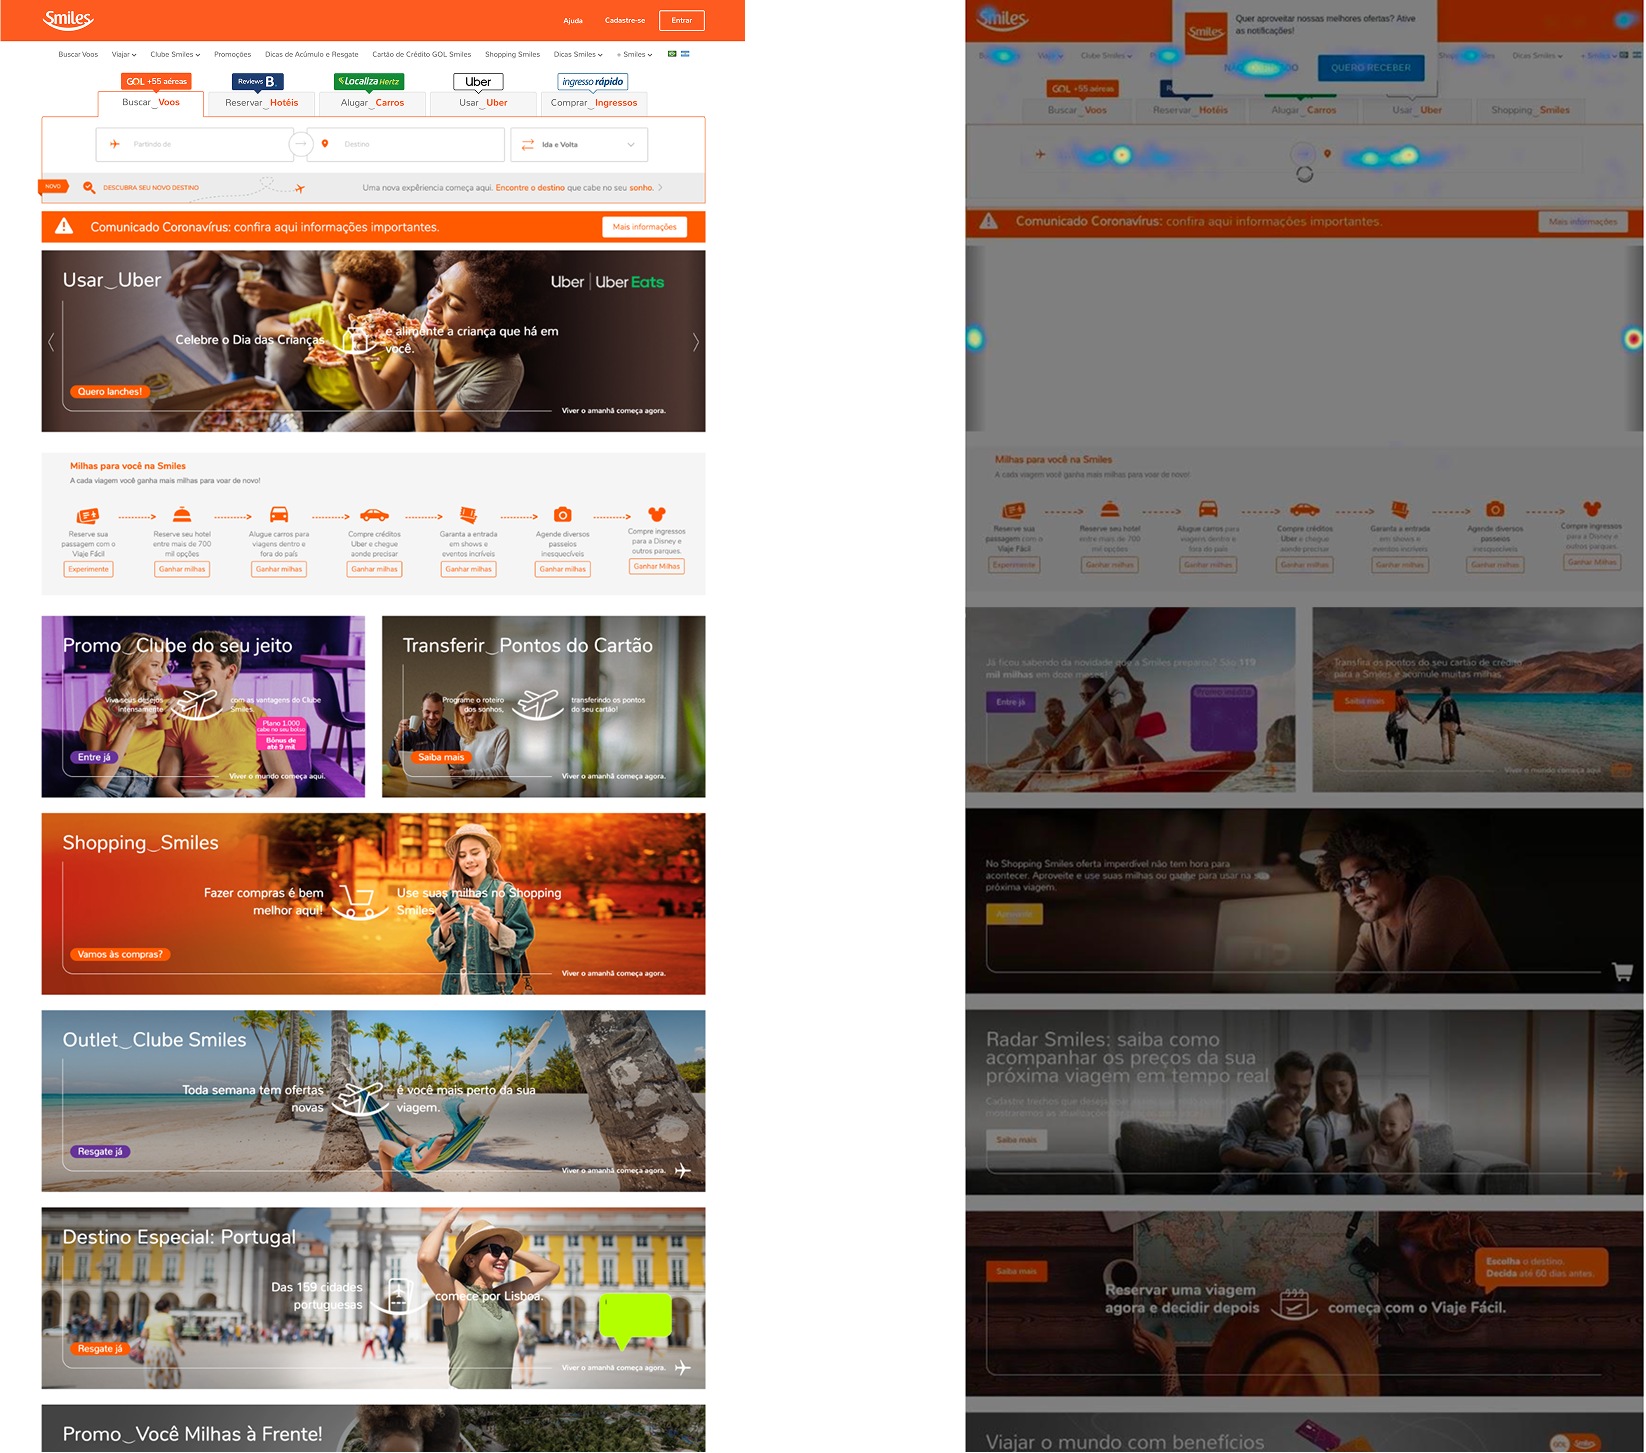Open the magnifier icon for Descubra seu novo destino

click(89, 187)
